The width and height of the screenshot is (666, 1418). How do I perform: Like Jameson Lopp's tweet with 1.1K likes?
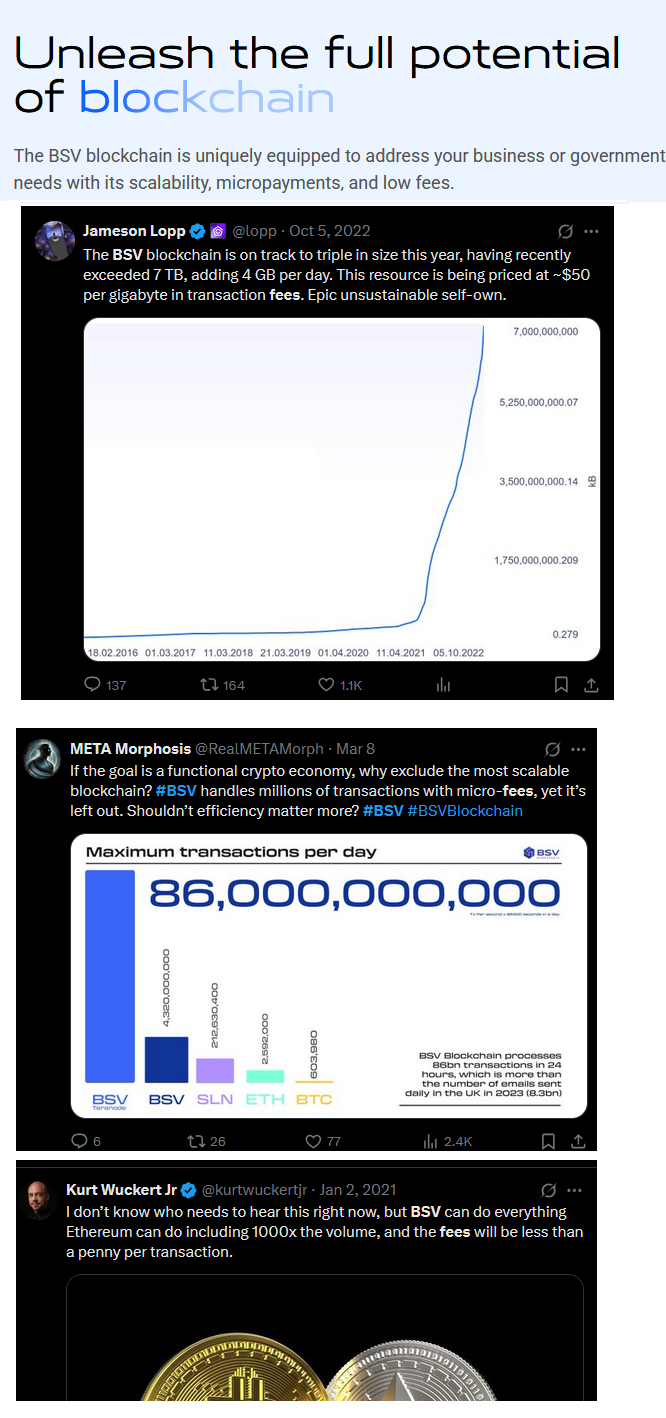tap(325, 685)
